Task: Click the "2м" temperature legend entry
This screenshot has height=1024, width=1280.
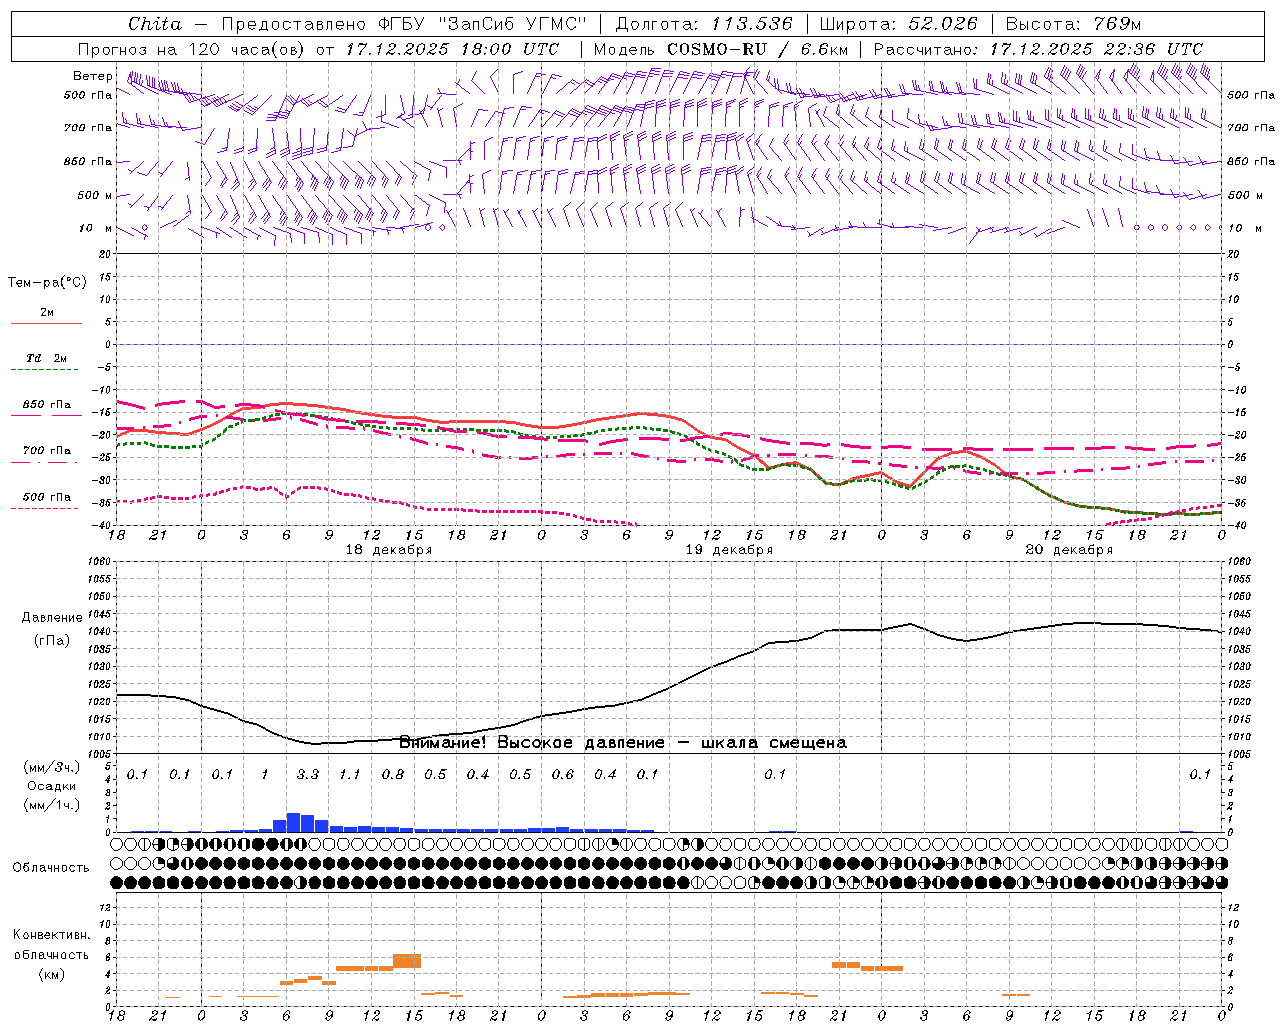Action: (47, 312)
